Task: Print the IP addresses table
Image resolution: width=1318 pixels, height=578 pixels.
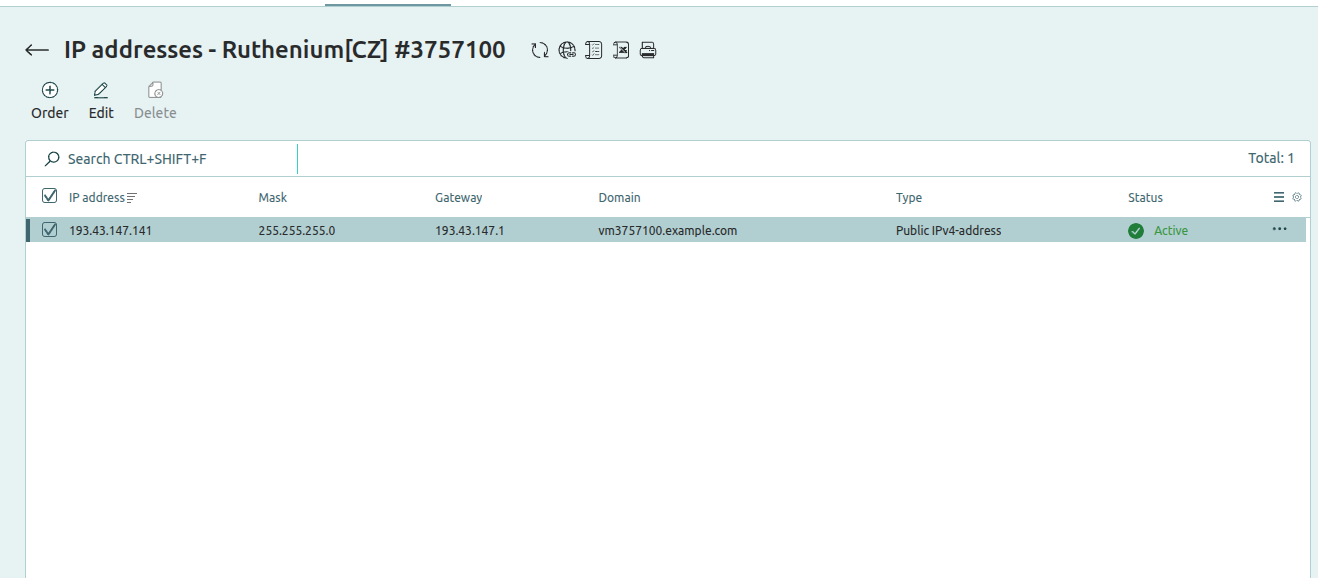Action: [x=648, y=50]
